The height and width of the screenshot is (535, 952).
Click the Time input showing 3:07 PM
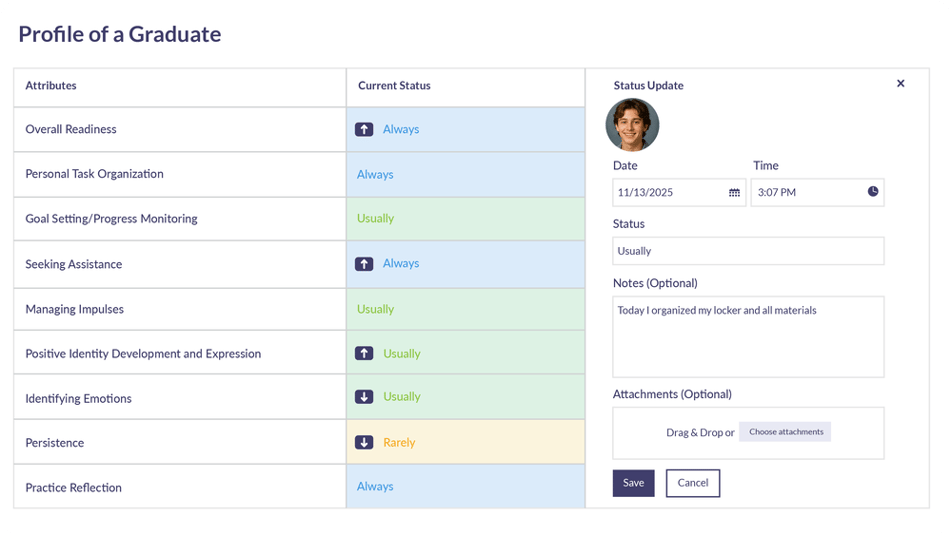coord(805,192)
